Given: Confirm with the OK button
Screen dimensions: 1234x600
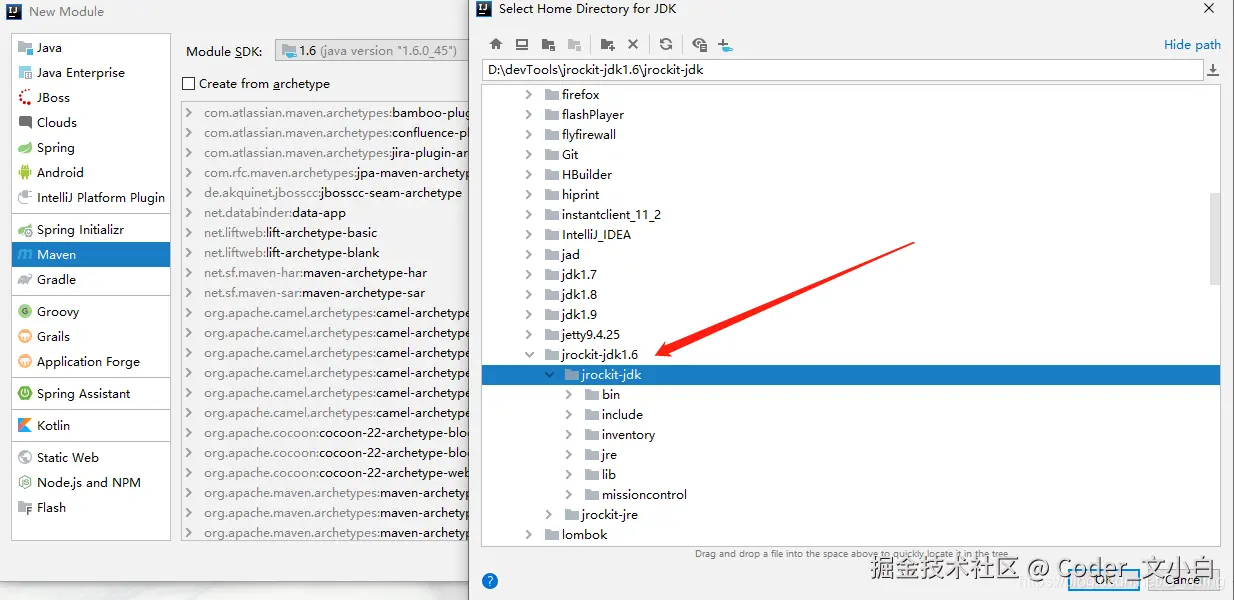Looking at the screenshot, I should tap(1103, 579).
